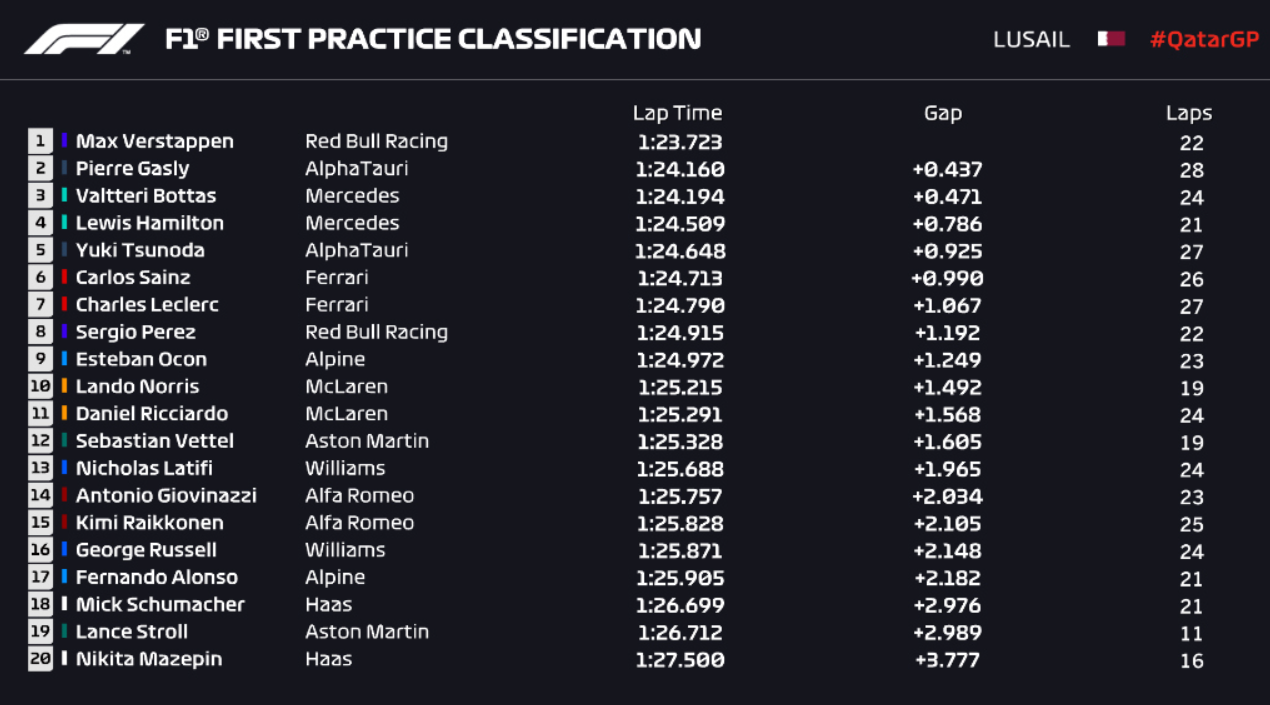Click position 10 number badge
Image resolution: width=1270 pixels, height=705 pixels.
[x=40, y=386]
